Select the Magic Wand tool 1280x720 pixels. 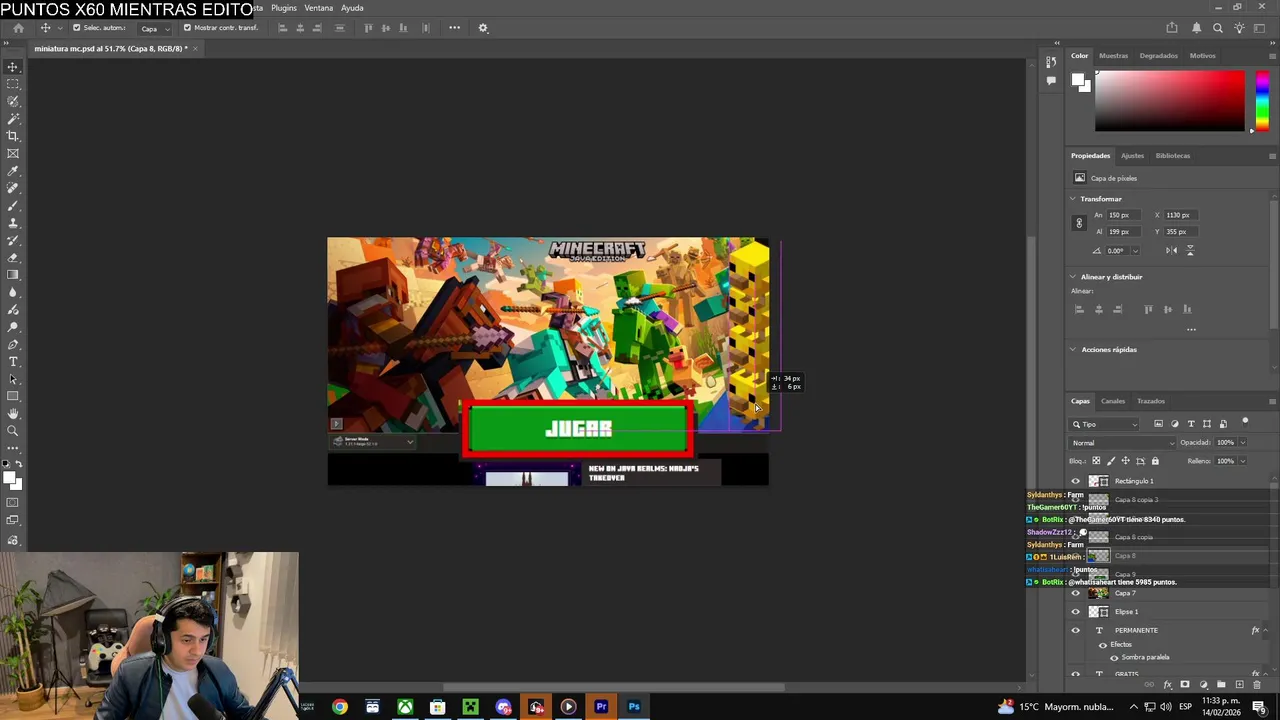point(13,119)
